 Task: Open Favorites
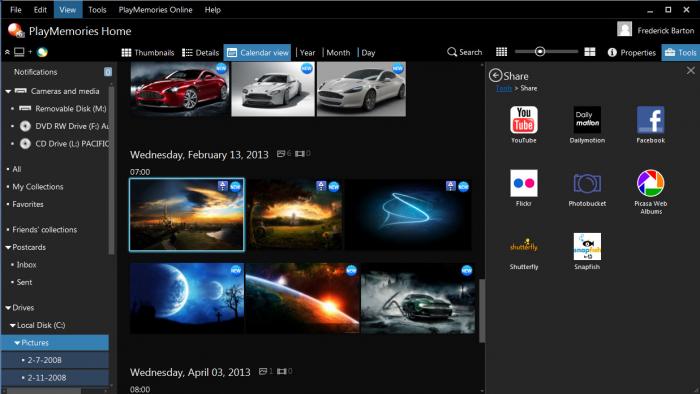(x=28, y=204)
